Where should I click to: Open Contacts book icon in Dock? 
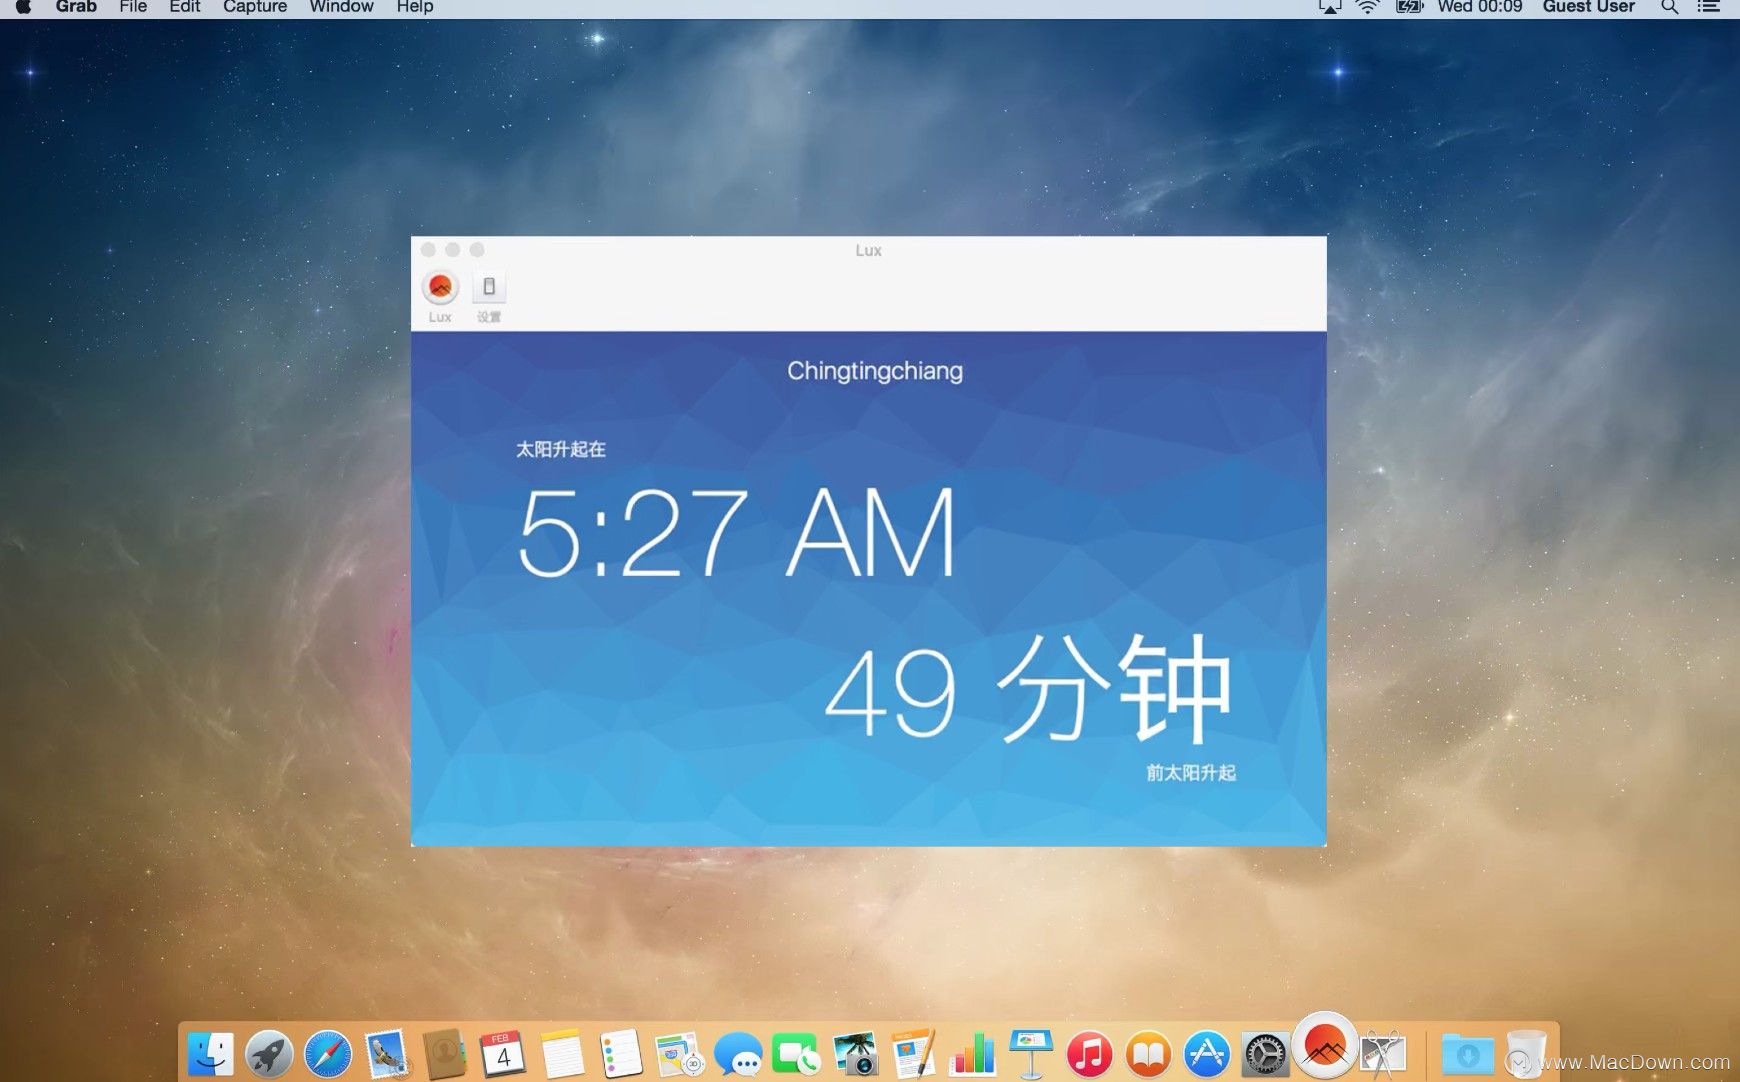pos(445,1054)
